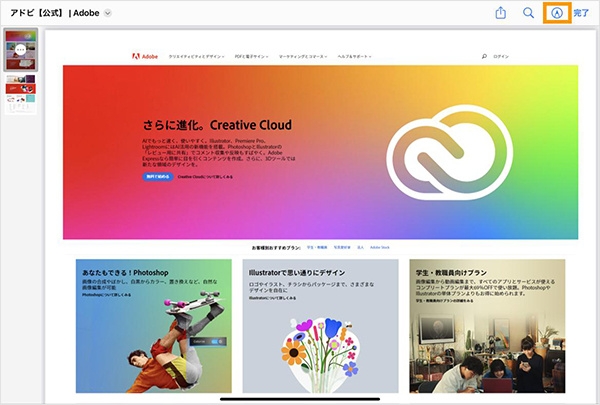Expand the title dropdown chevron next to Adobe

(108, 13)
